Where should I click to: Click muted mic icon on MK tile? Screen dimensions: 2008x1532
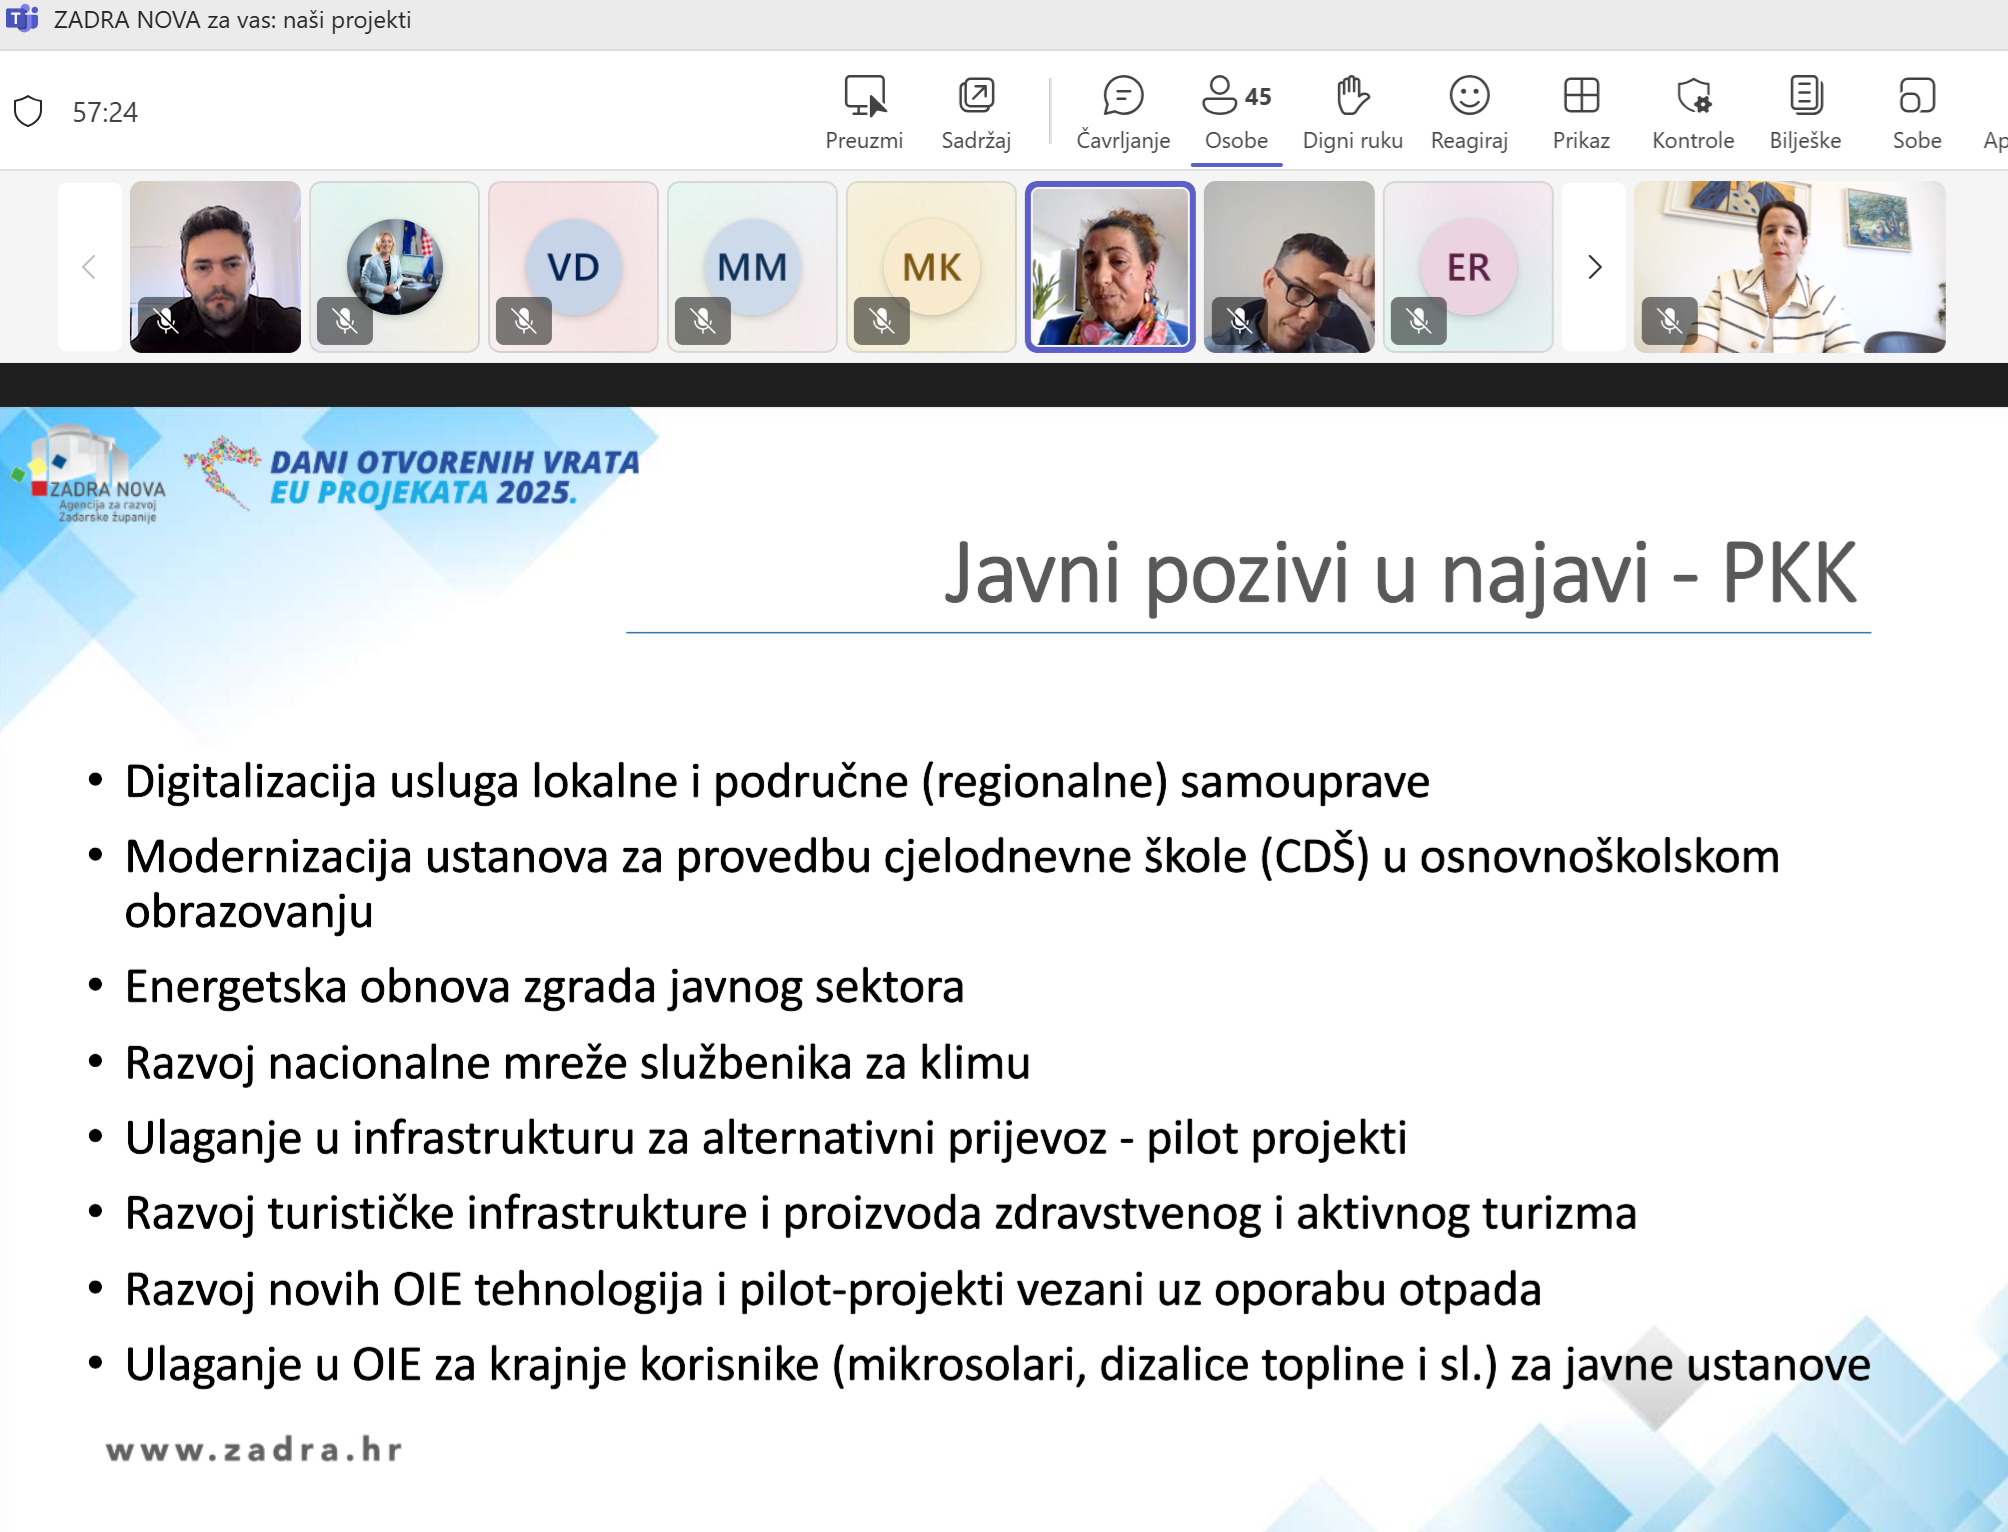click(x=882, y=321)
